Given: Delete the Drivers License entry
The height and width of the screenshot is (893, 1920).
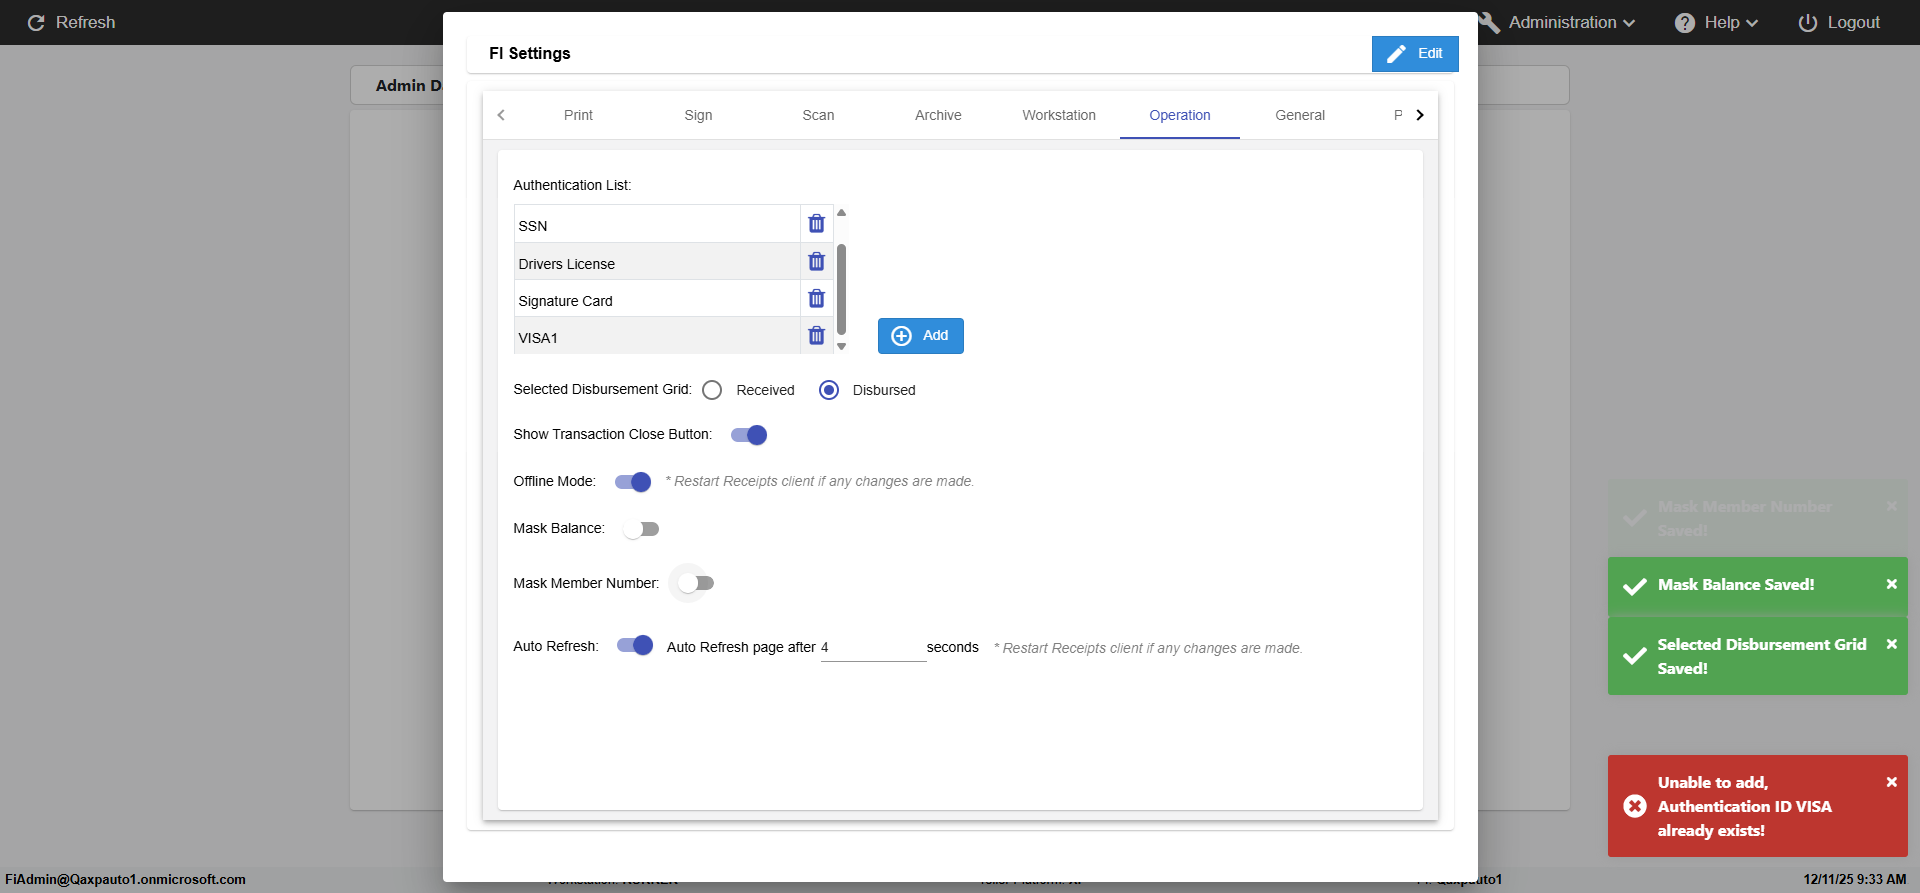Looking at the screenshot, I should [x=816, y=262].
